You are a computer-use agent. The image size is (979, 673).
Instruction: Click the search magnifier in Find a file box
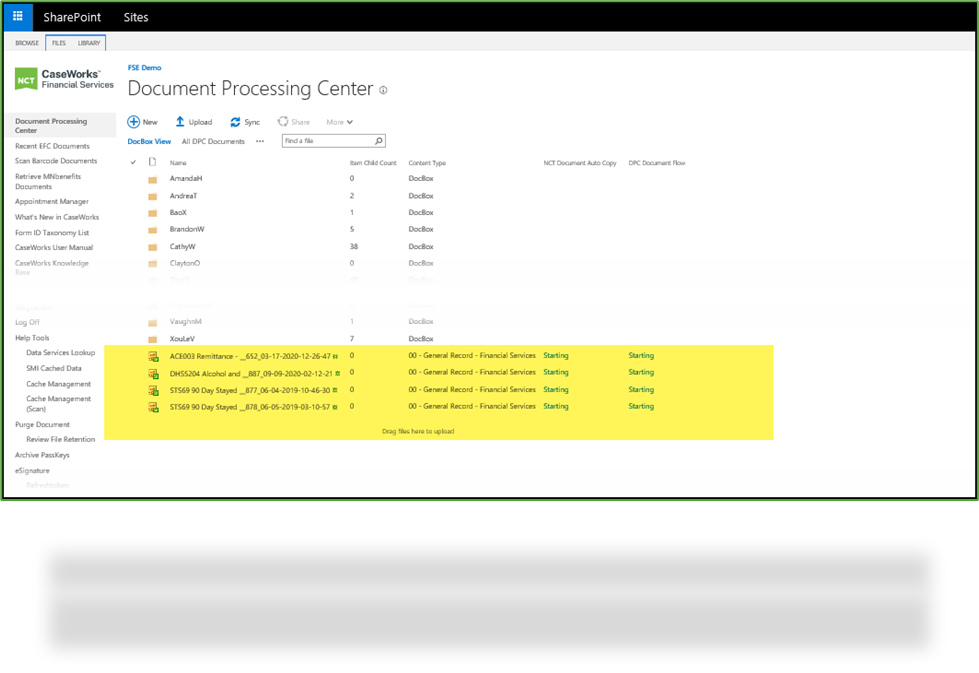[x=378, y=140]
